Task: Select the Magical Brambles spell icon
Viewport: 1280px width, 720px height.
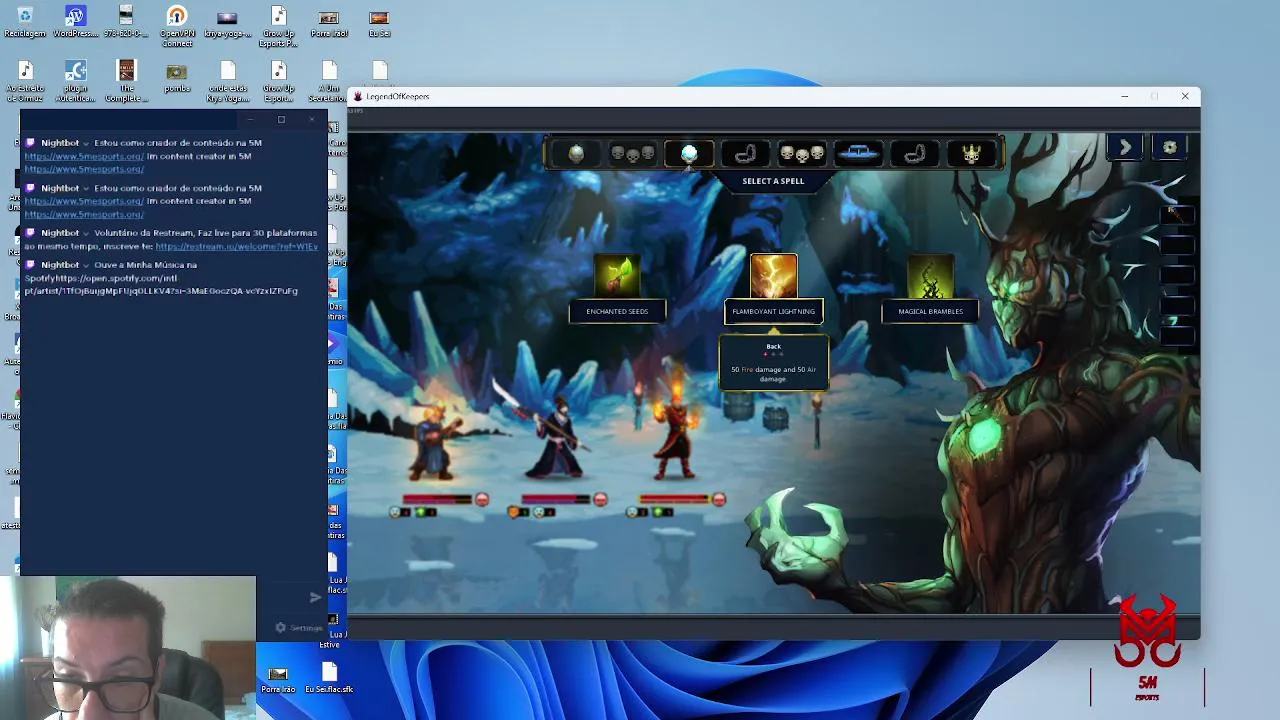Action: (x=930, y=276)
